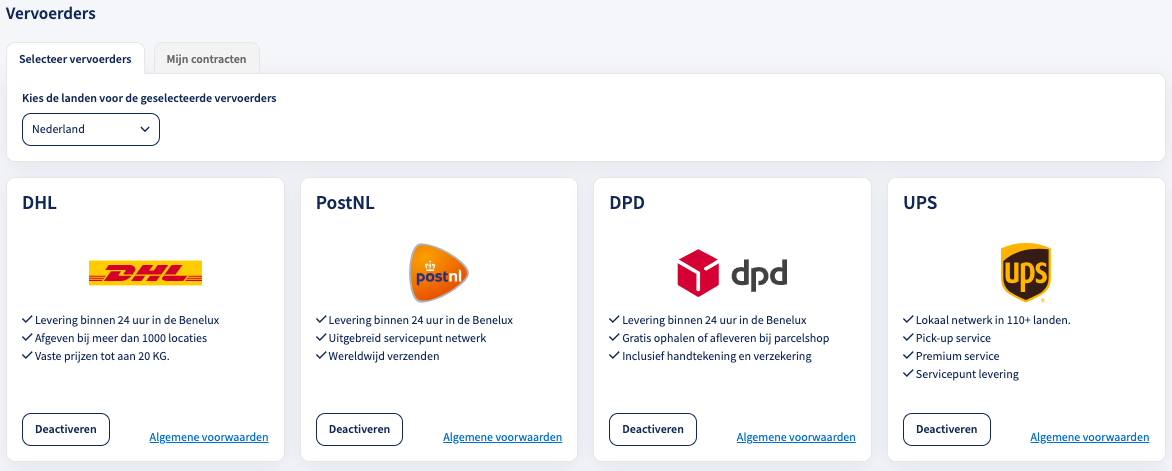Deactivate the DPD carrier
The height and width of the screenshot is (471, 1172).
coord(653,429)
